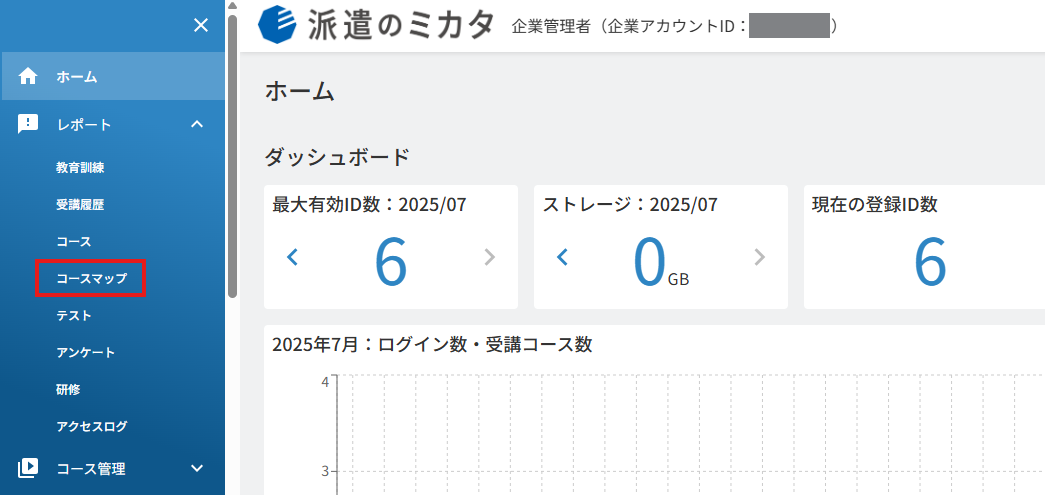Click the 最大有効ID数：2025/07 heading
Viewport: 1045px width, 495px height.
[369, 205]
